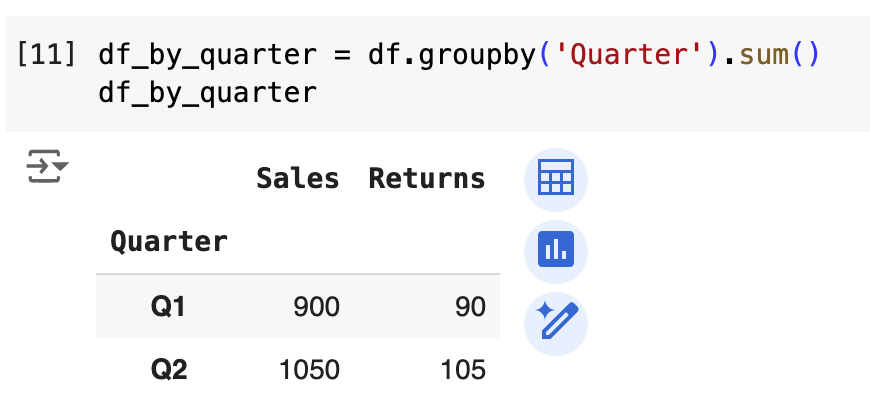Click df_by_quarter on the second code line
Viewport: 870px width, 414px height.
[207, 94]
